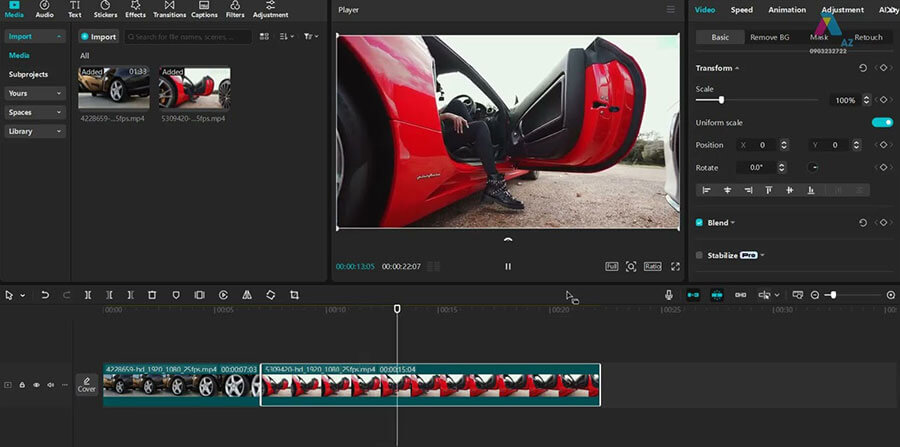Toggle clip linkage in the timeline
Viewport: 900px width, 447px height.
(x=740, y=295)
